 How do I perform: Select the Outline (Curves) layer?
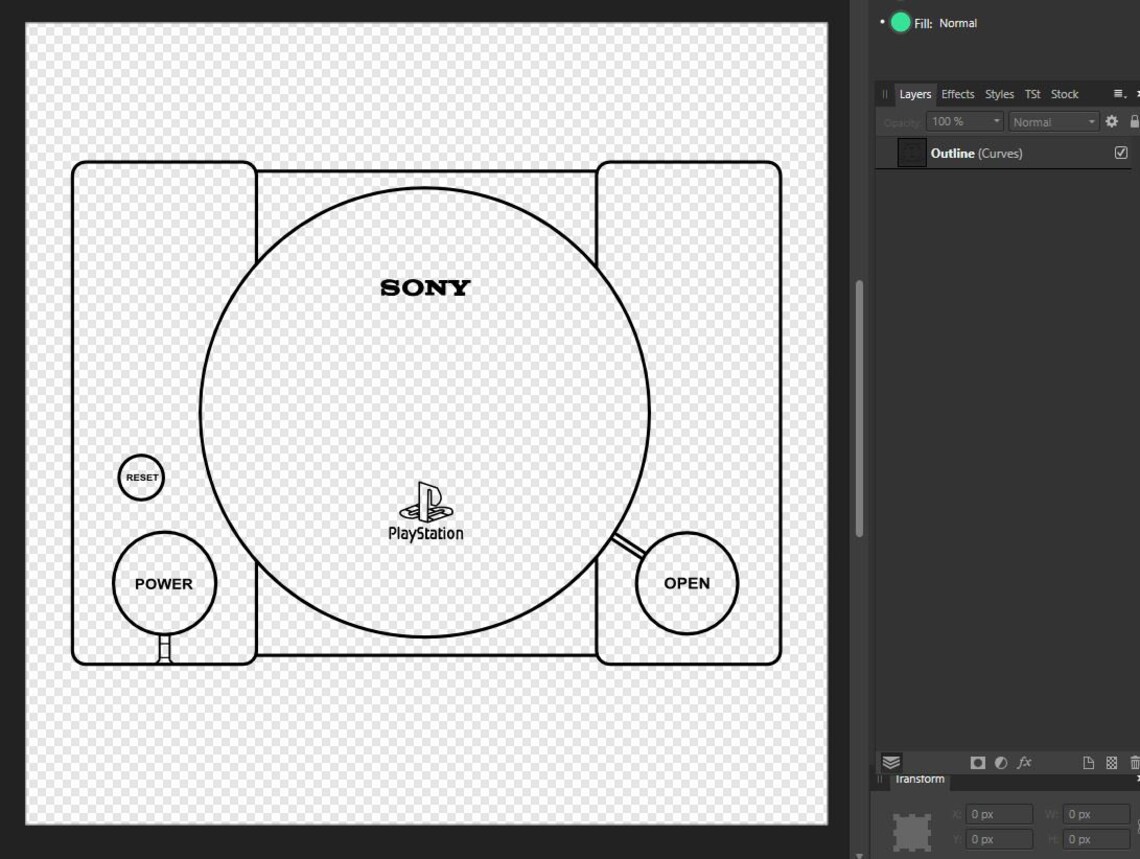pos(978,153)
